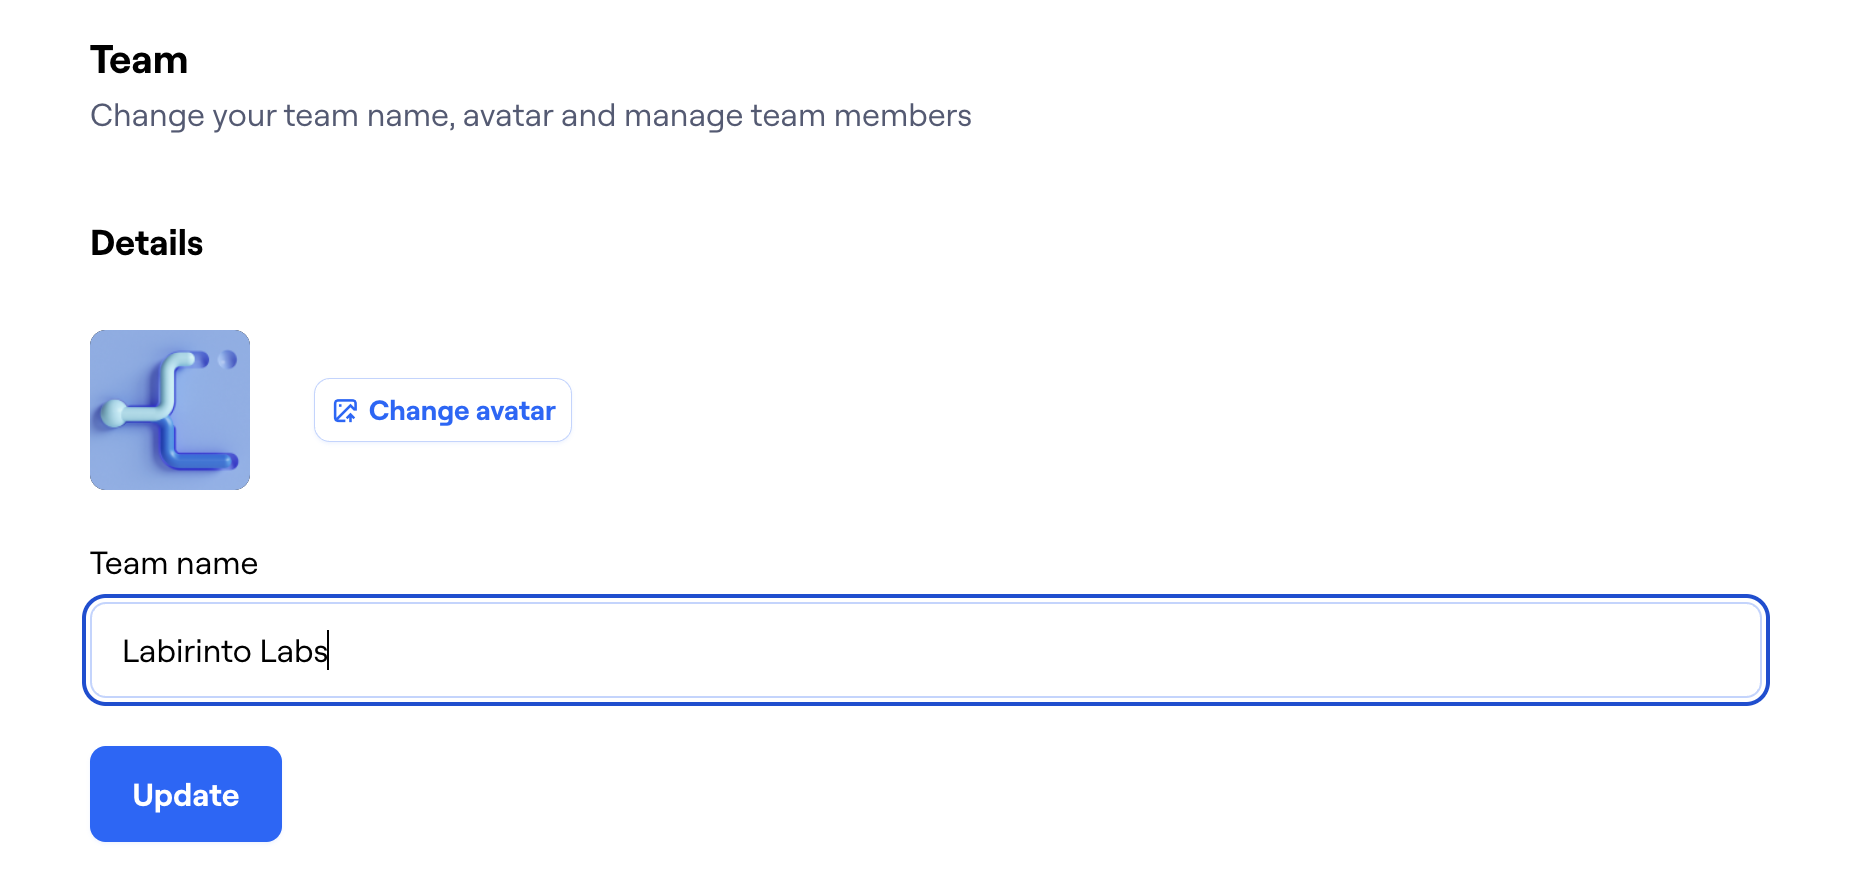
Task: Focus the Team name input field
Action: pos(926,650)
